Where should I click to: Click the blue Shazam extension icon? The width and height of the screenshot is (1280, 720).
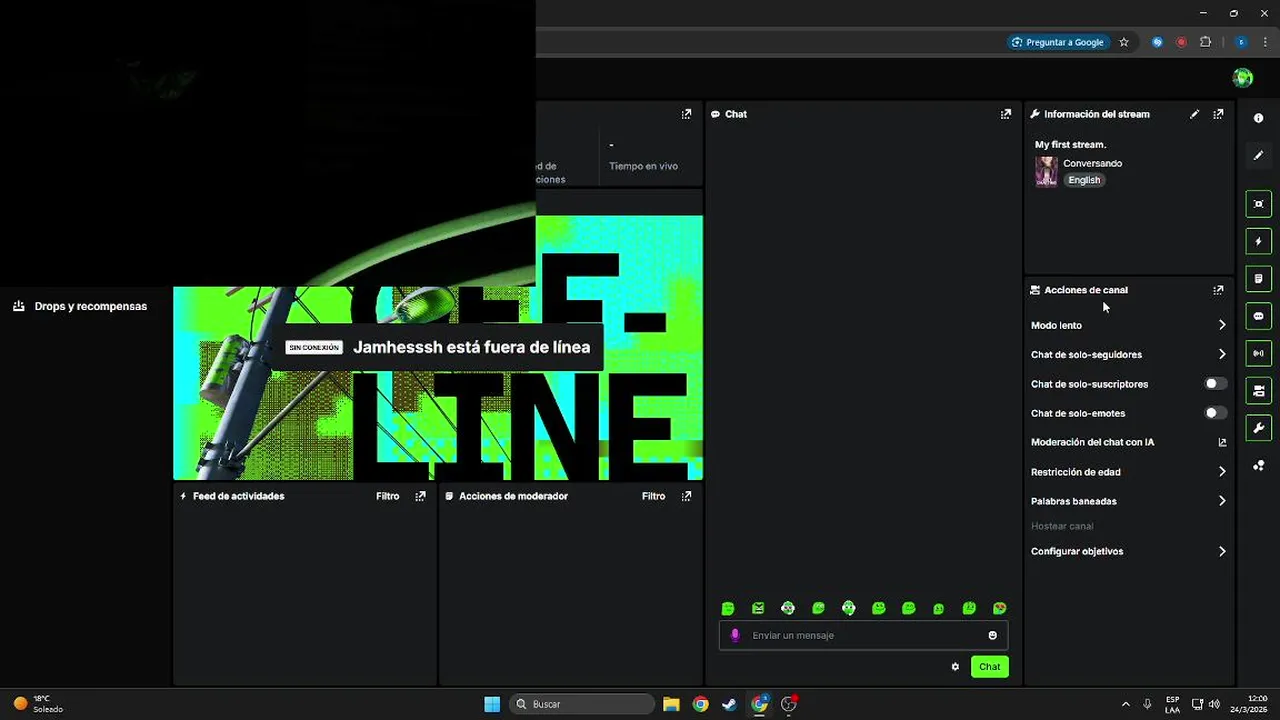[x=1157, y=42]
